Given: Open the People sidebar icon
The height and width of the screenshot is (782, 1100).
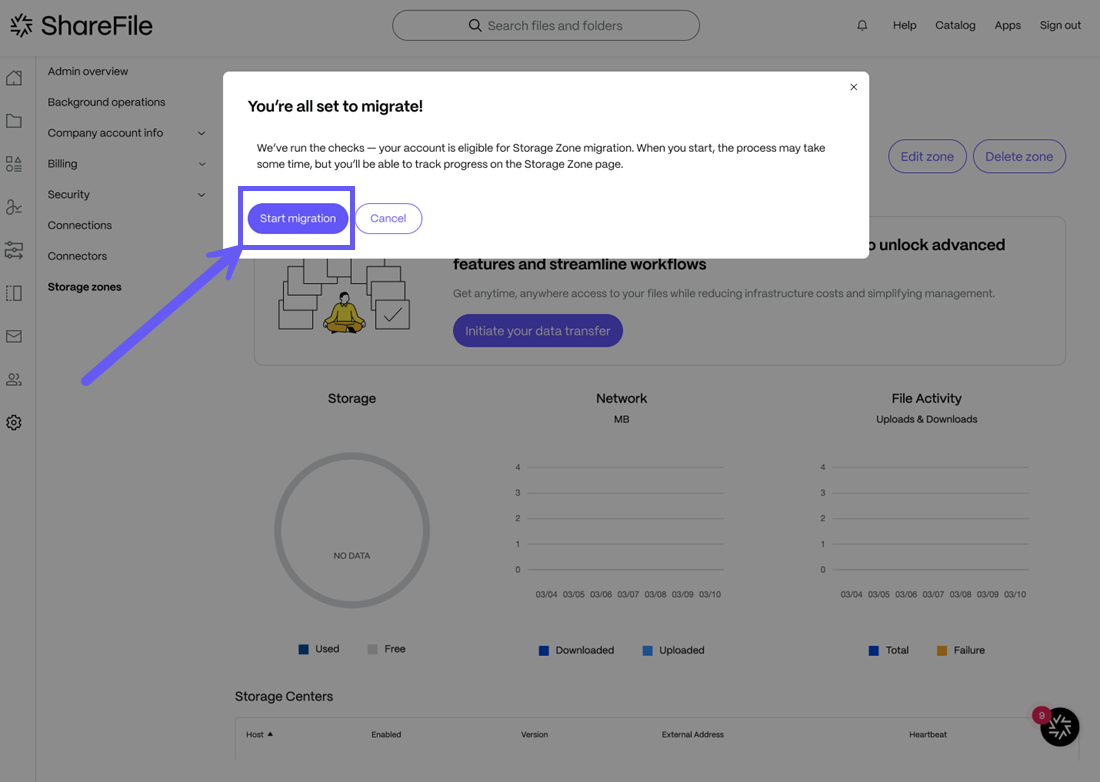Looking at the screenshot, I should [x=14, y=379].
